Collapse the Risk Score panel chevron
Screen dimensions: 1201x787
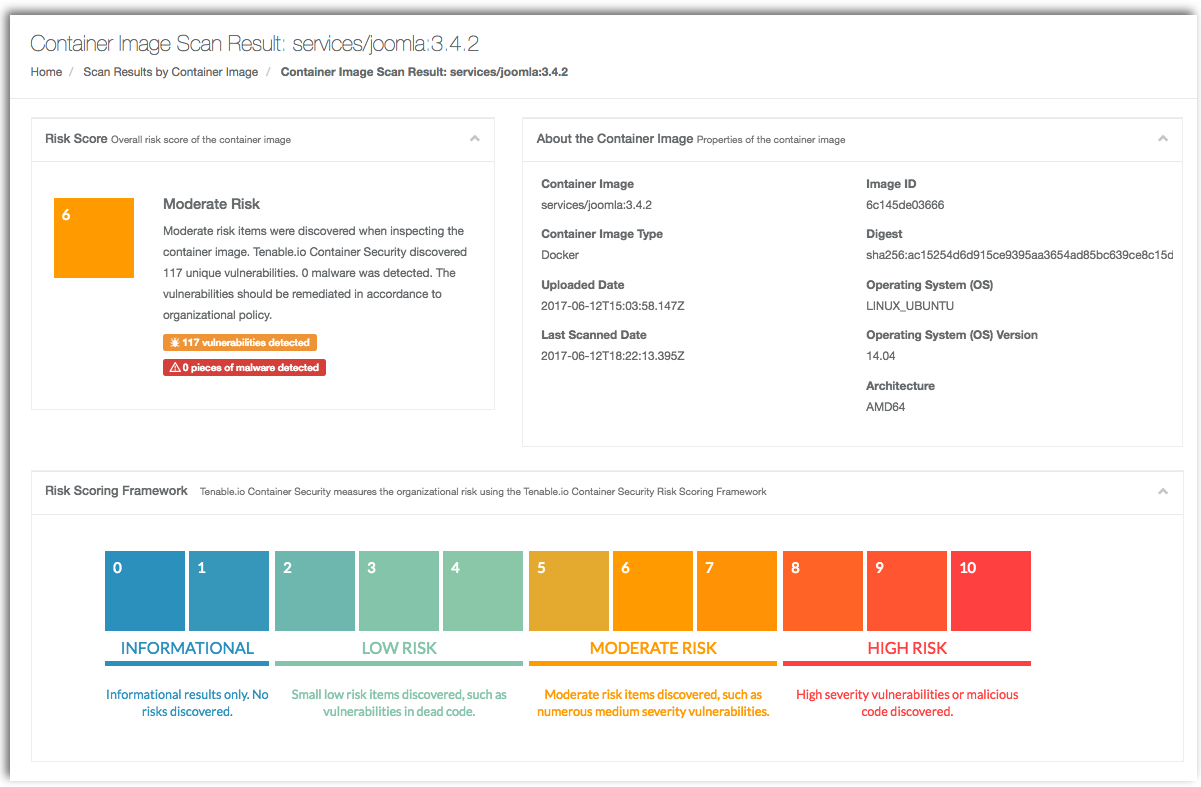[x=475, y=139]
